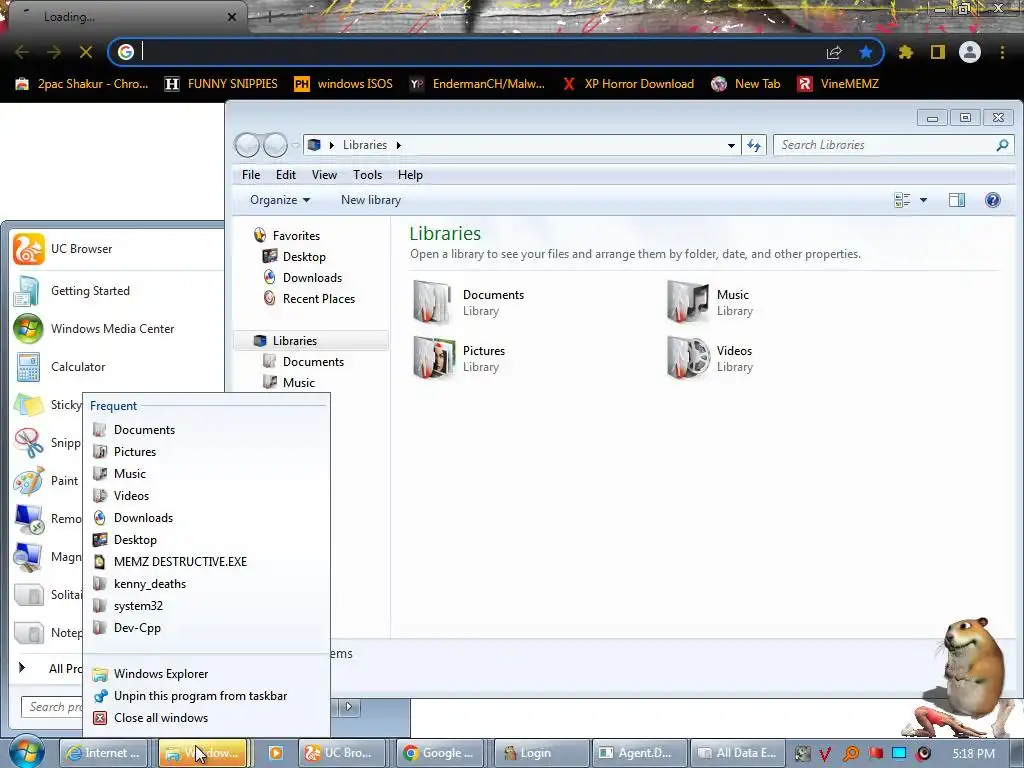Open the windows ISOS bookmark
This screenshot has width=1024, height=768.
click(x=344, y=84)
